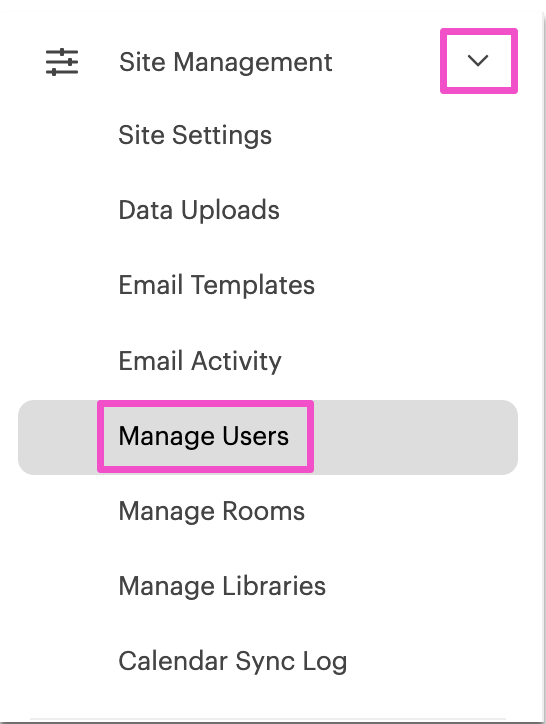Click the Site Management sliders icon
This screenshot has height=724, width=546.
(x=62, y=62)
